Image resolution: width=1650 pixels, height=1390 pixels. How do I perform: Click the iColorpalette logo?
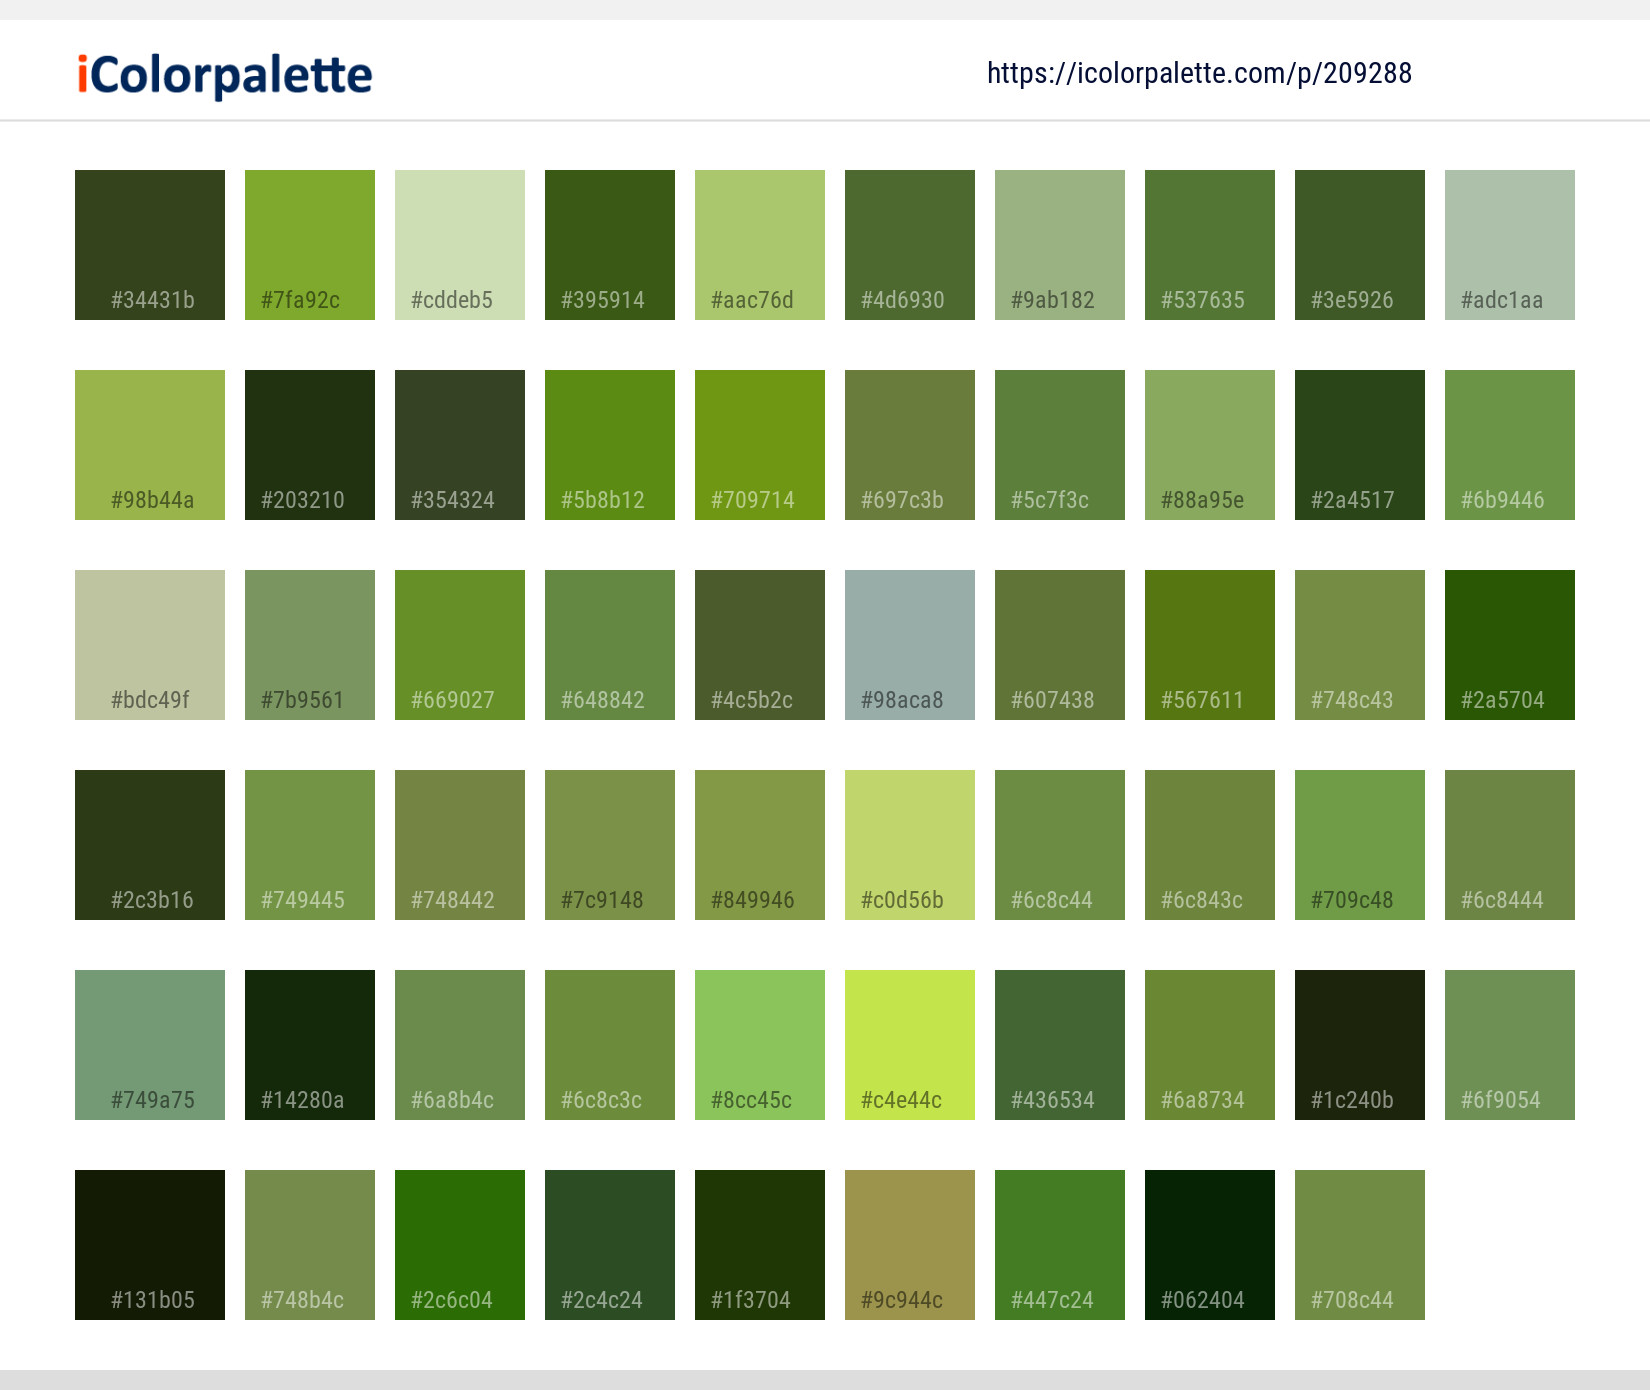[225, 75]
